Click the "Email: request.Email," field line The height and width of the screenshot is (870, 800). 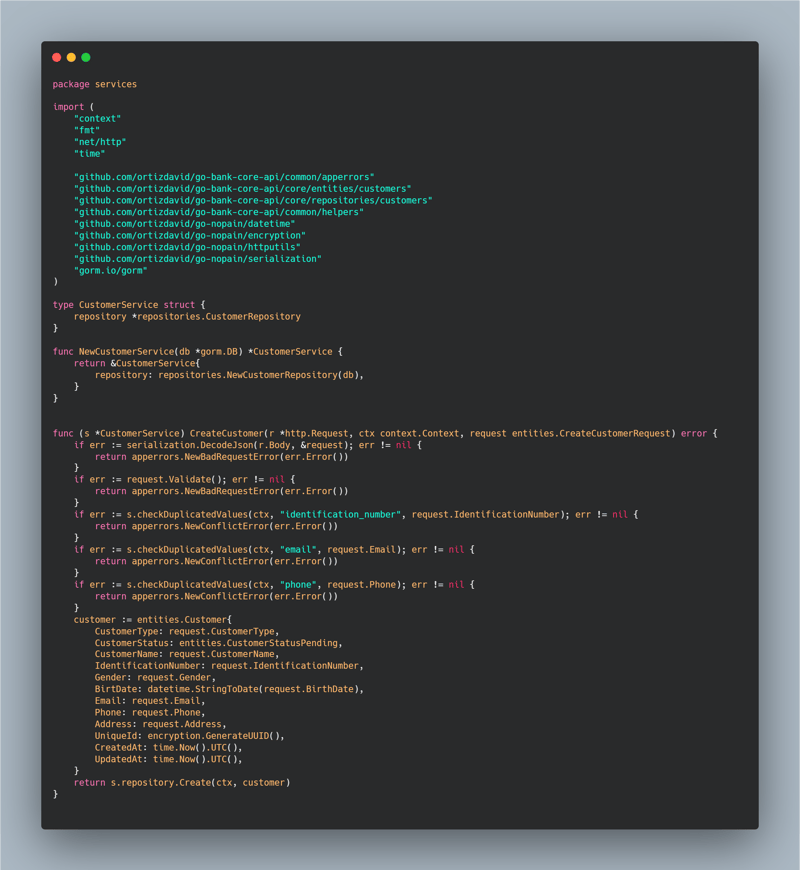coord(150,701)
